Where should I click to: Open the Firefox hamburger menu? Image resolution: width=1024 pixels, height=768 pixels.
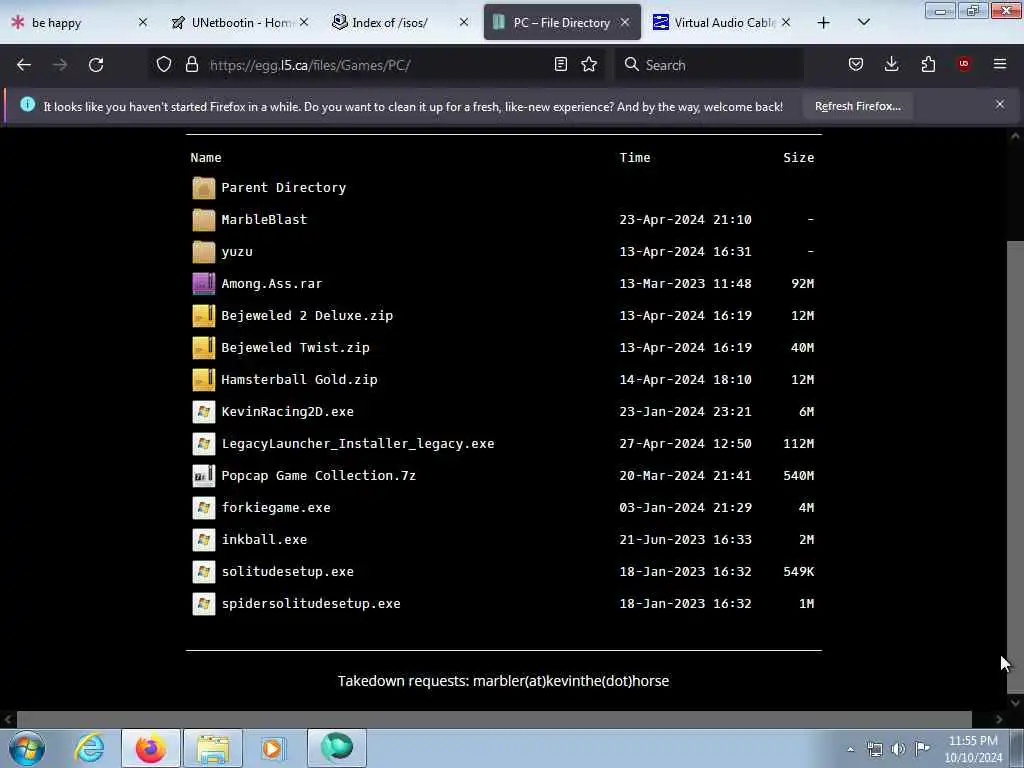(1000, 64)
